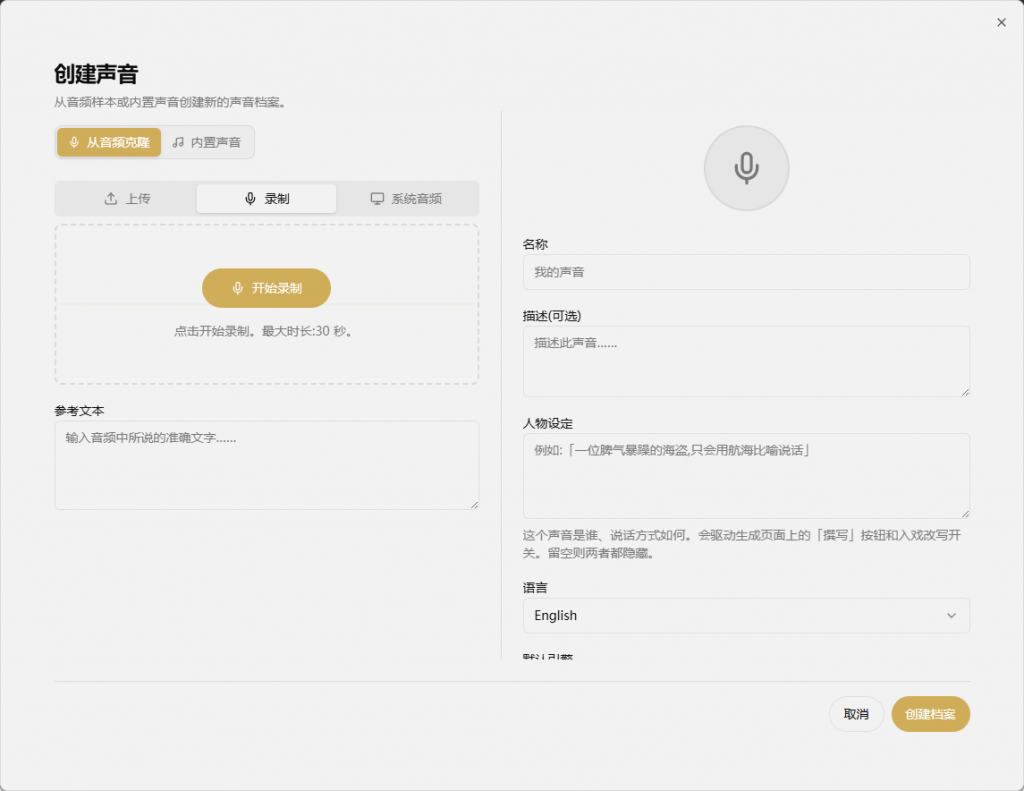The height and width of the screenshot is (791, 1024).
Task: Click the 取消 button
Action: pyautogui.click(x=856, y=714)
